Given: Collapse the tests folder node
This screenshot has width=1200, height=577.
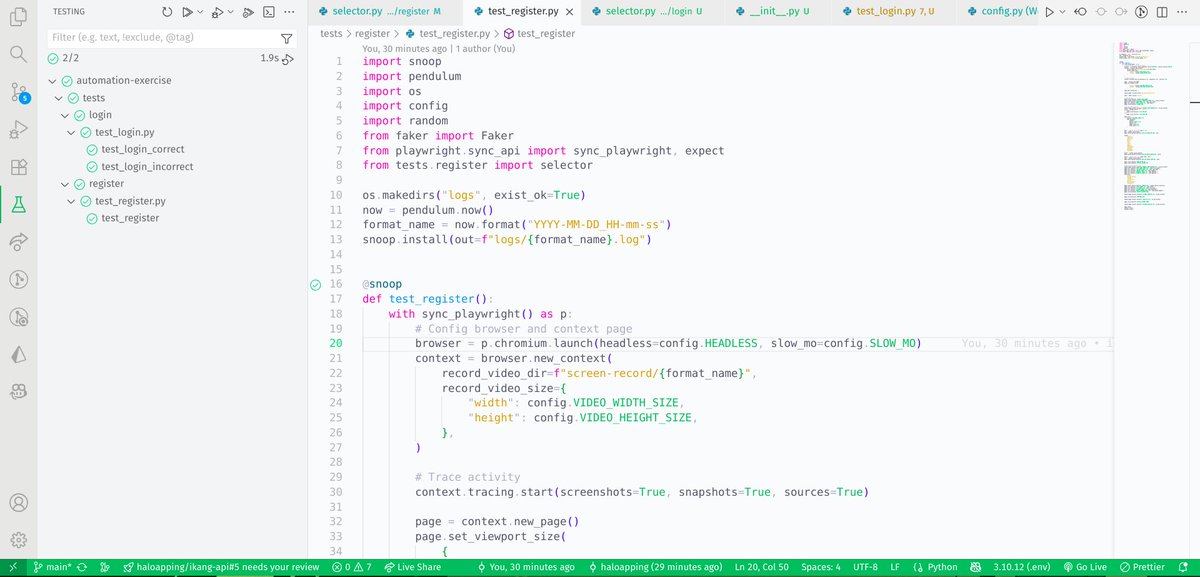Looking at the screenshot, I should [60, 98].
